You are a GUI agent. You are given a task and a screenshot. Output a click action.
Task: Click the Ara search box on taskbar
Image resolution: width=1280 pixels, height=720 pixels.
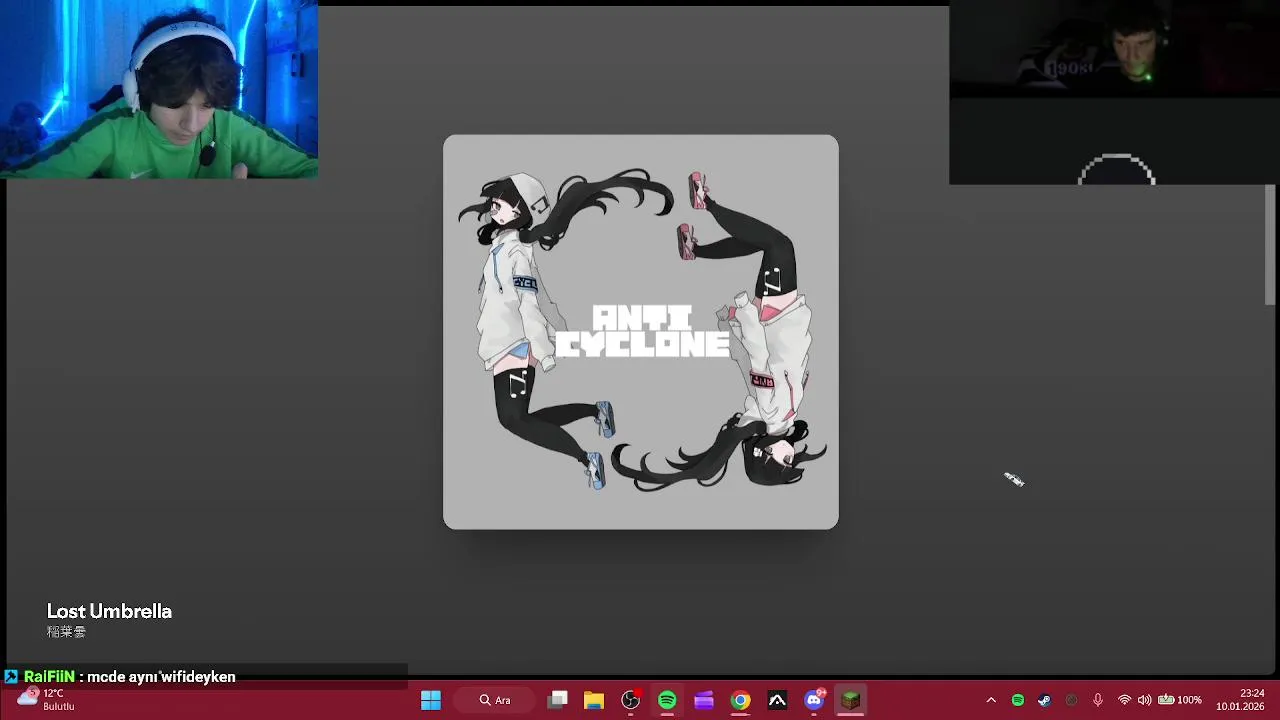(495, 700)
